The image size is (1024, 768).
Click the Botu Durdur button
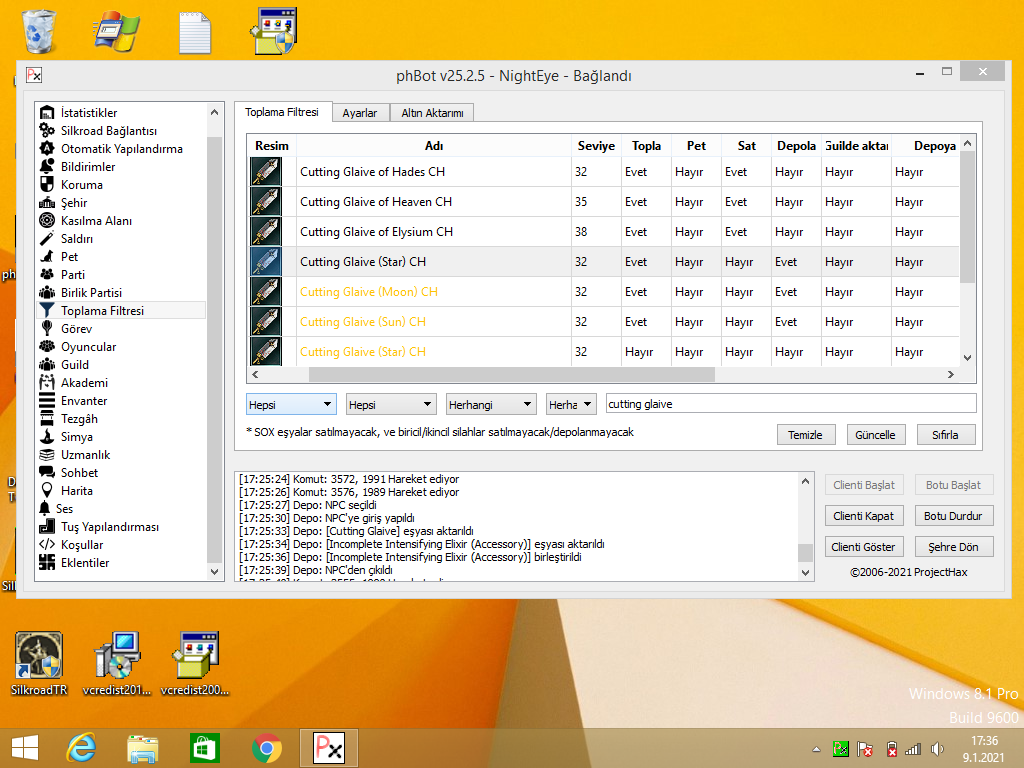pos(953,516)
